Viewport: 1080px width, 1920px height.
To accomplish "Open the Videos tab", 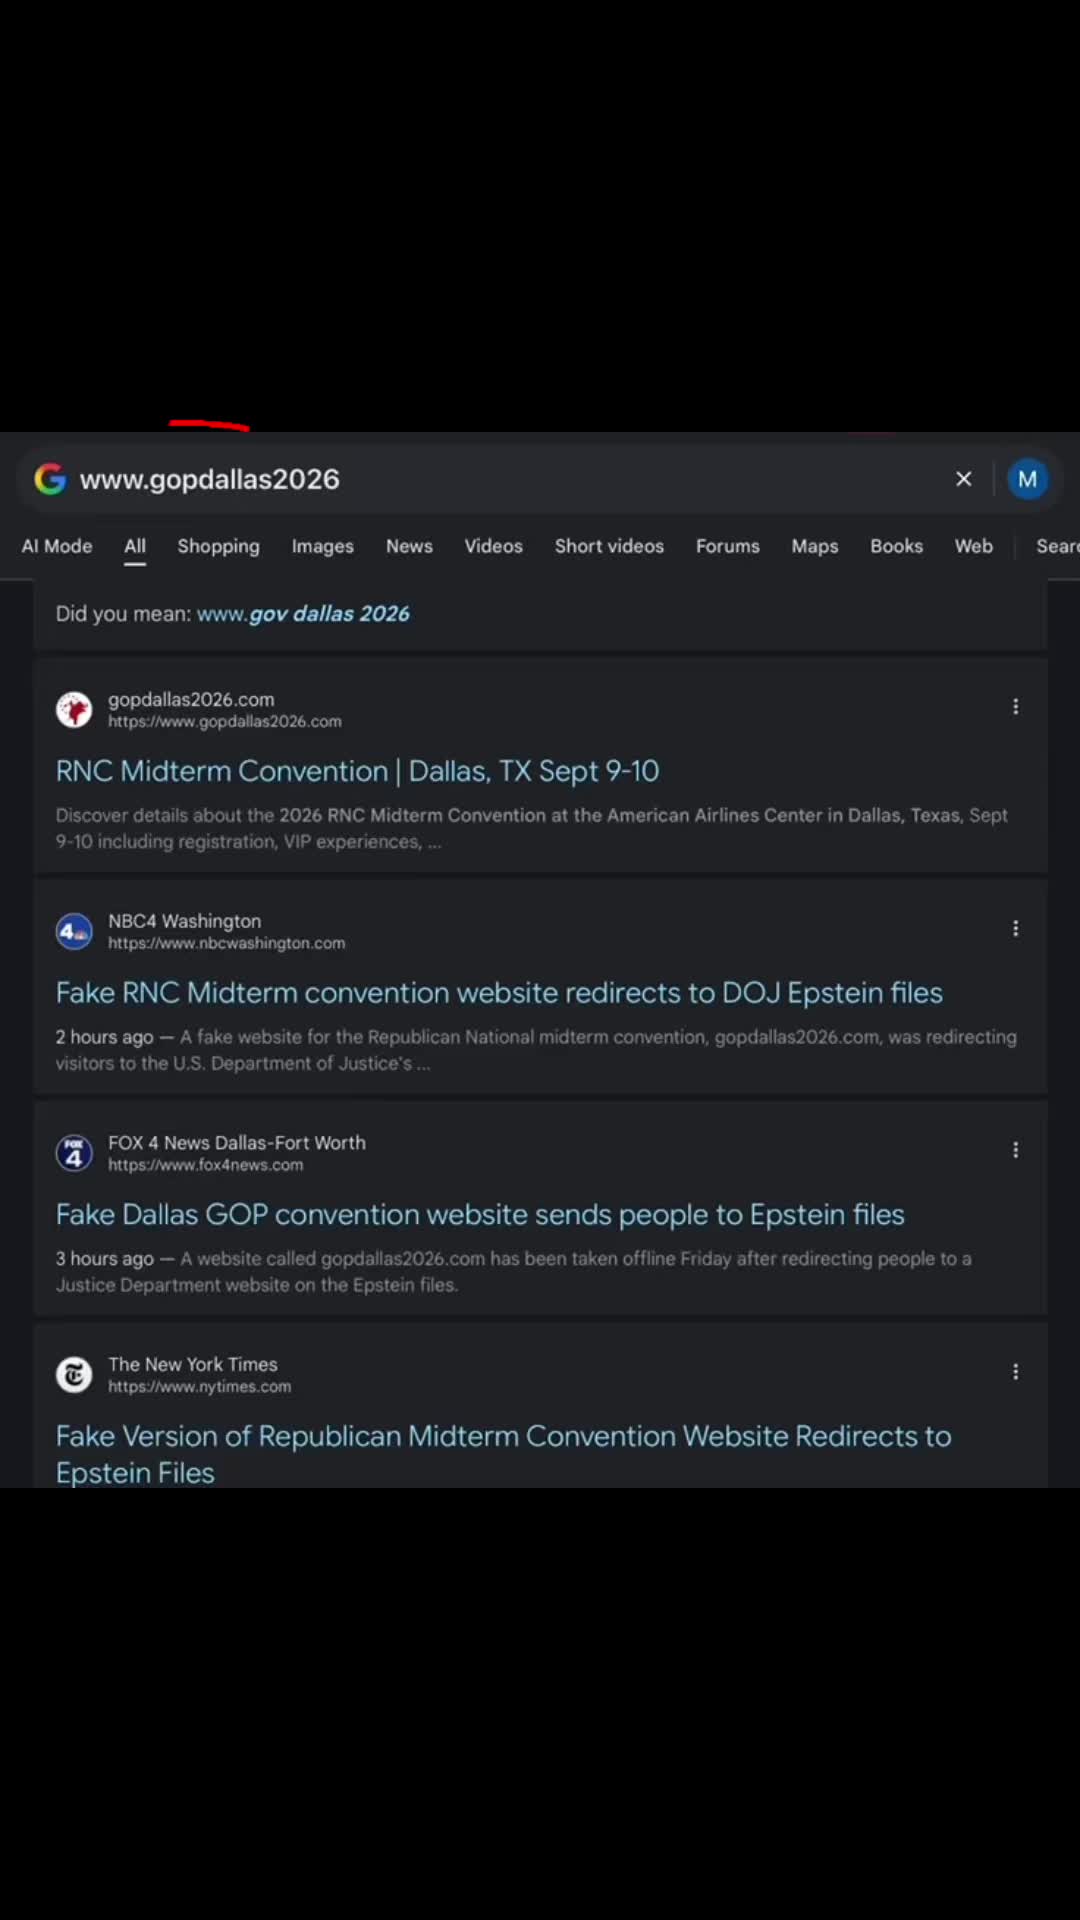I will tap(493, 546).
